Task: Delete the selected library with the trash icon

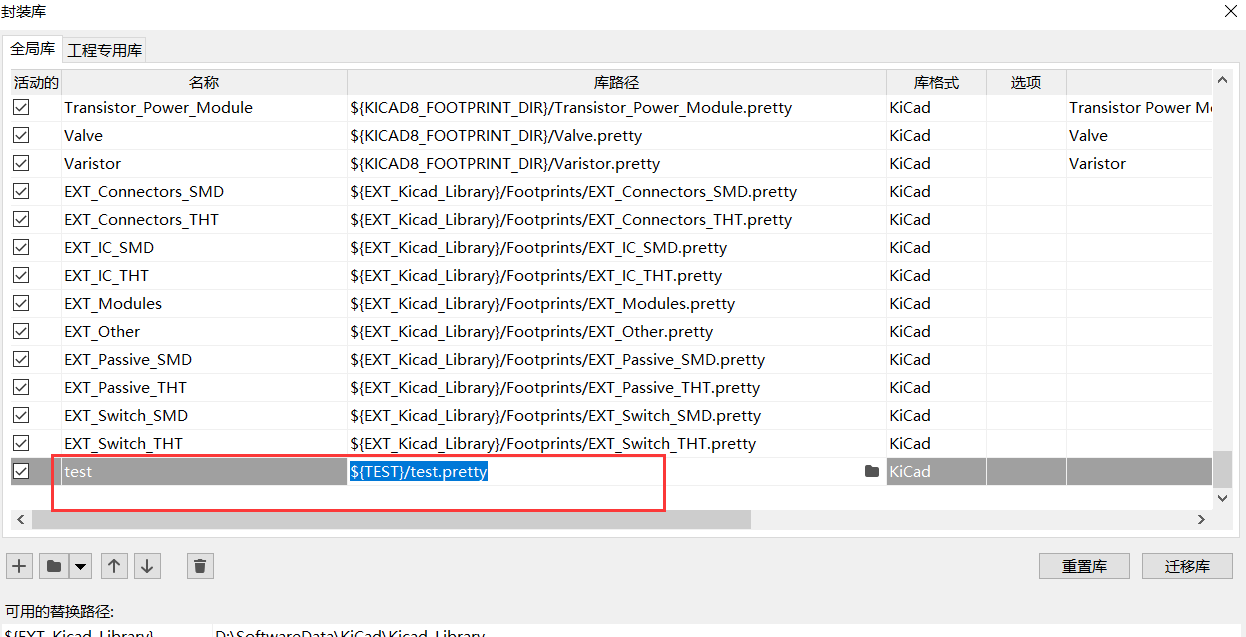Action: [200, 566]
